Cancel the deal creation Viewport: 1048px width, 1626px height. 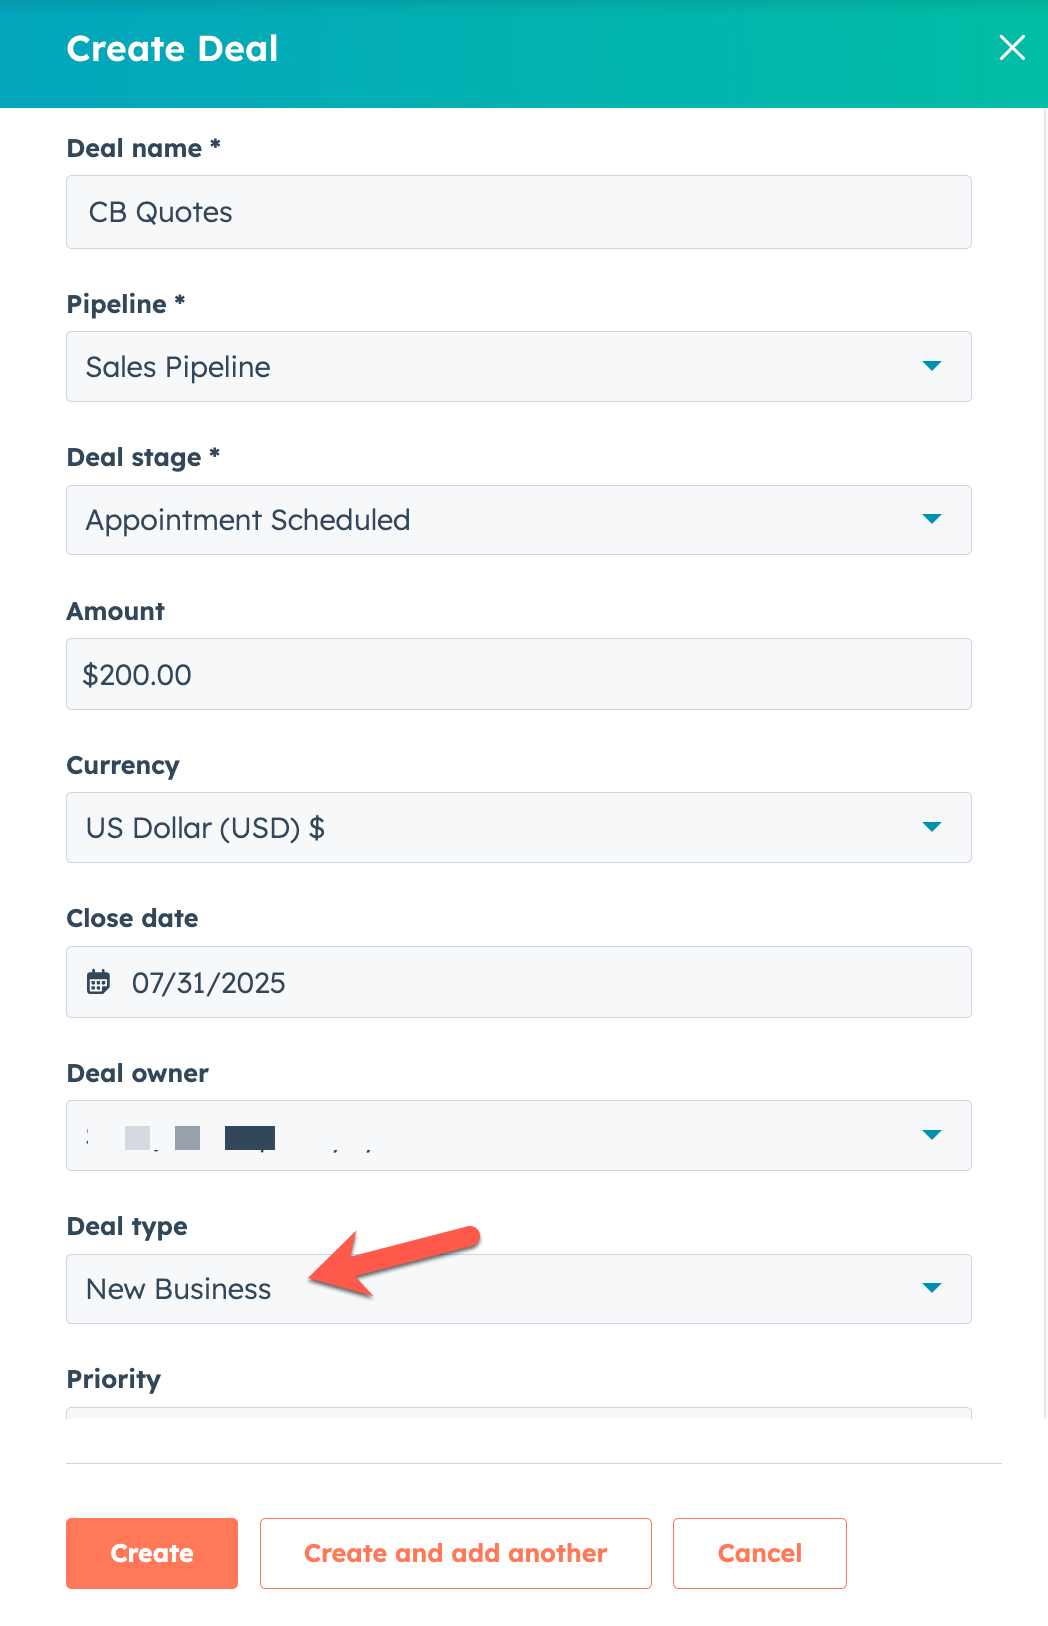759,1553
